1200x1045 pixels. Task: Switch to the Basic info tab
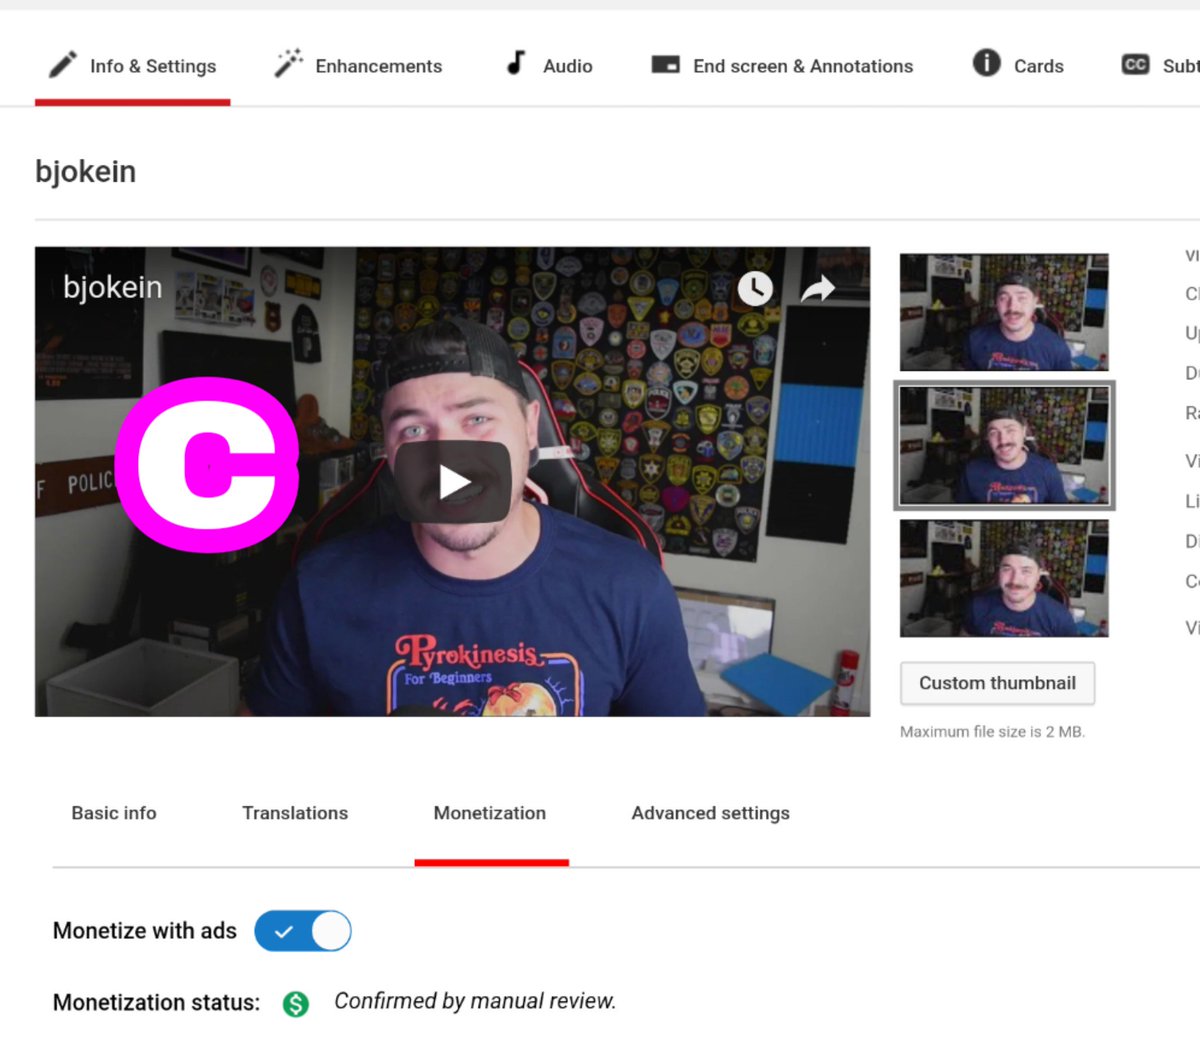(x=114, y=813)
